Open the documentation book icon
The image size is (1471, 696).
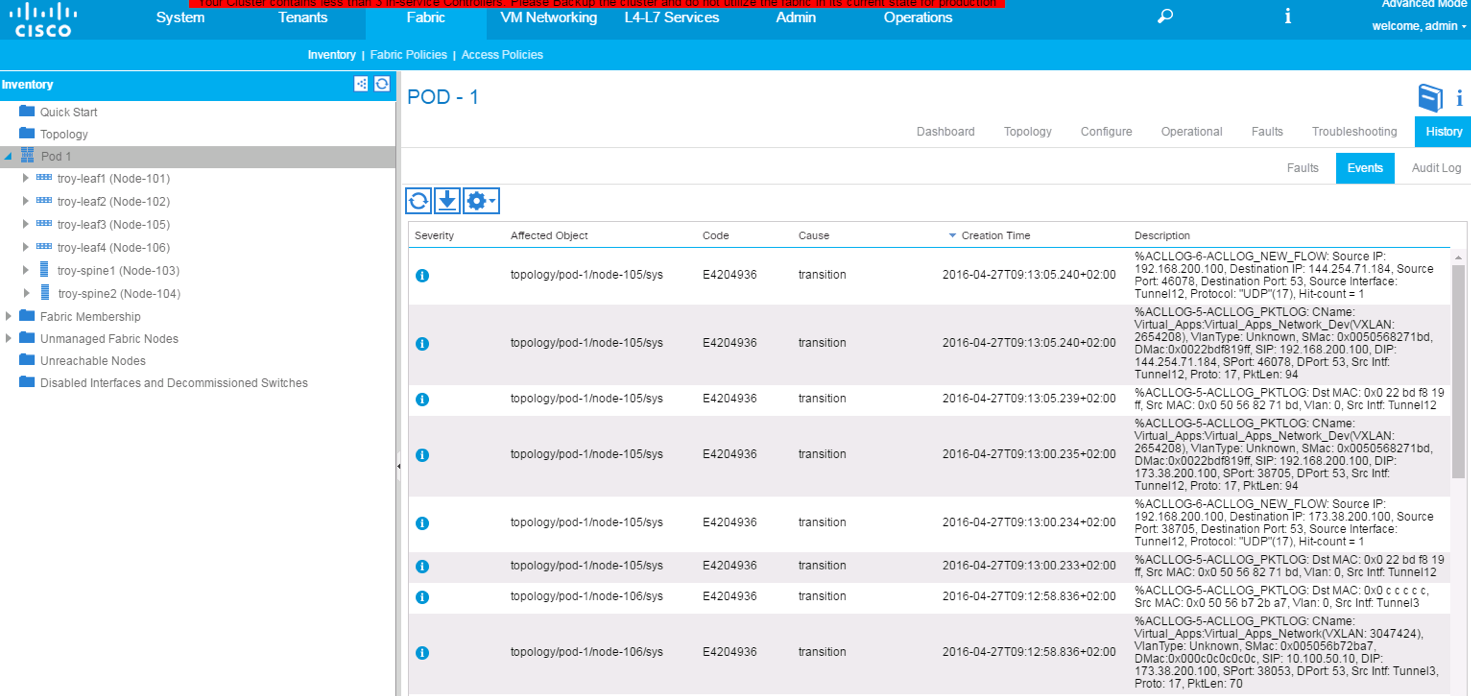click(1431, 97)
